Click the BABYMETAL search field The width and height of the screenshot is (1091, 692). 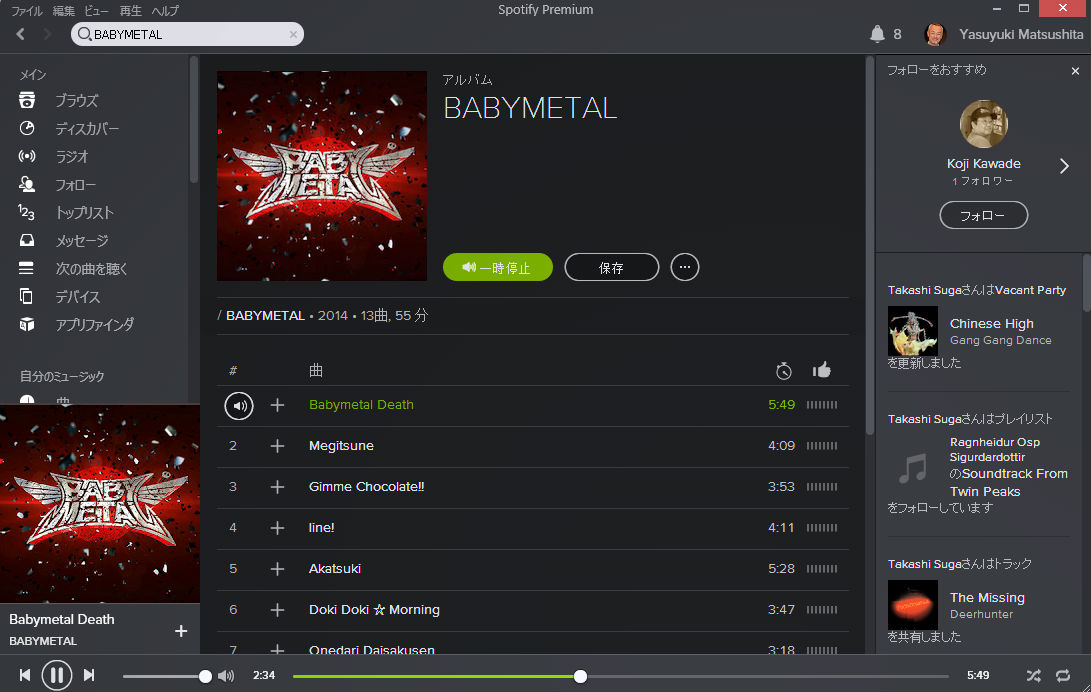[187, 34]
